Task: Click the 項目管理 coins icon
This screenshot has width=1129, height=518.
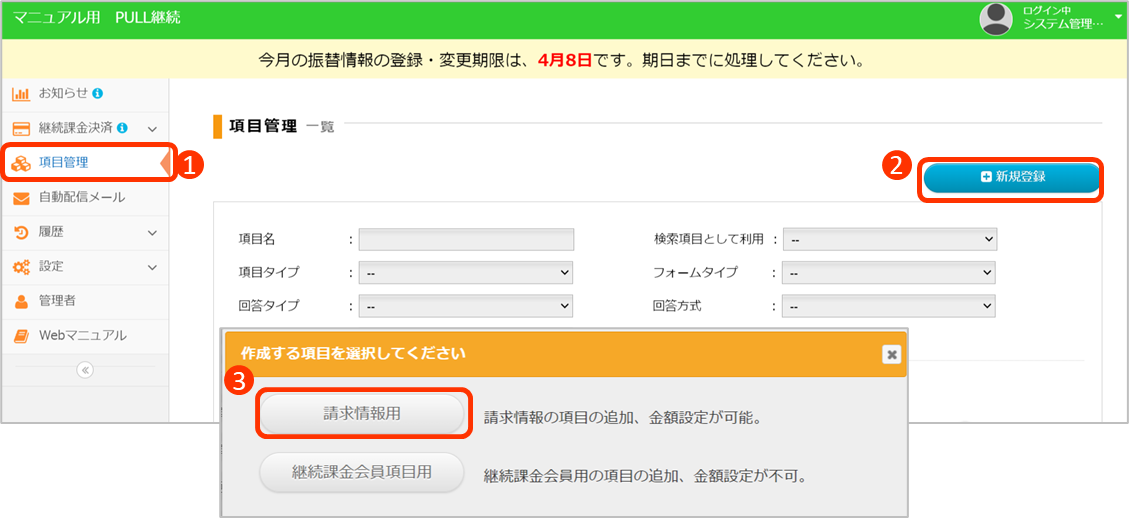Action: click(x=21, y=163)
